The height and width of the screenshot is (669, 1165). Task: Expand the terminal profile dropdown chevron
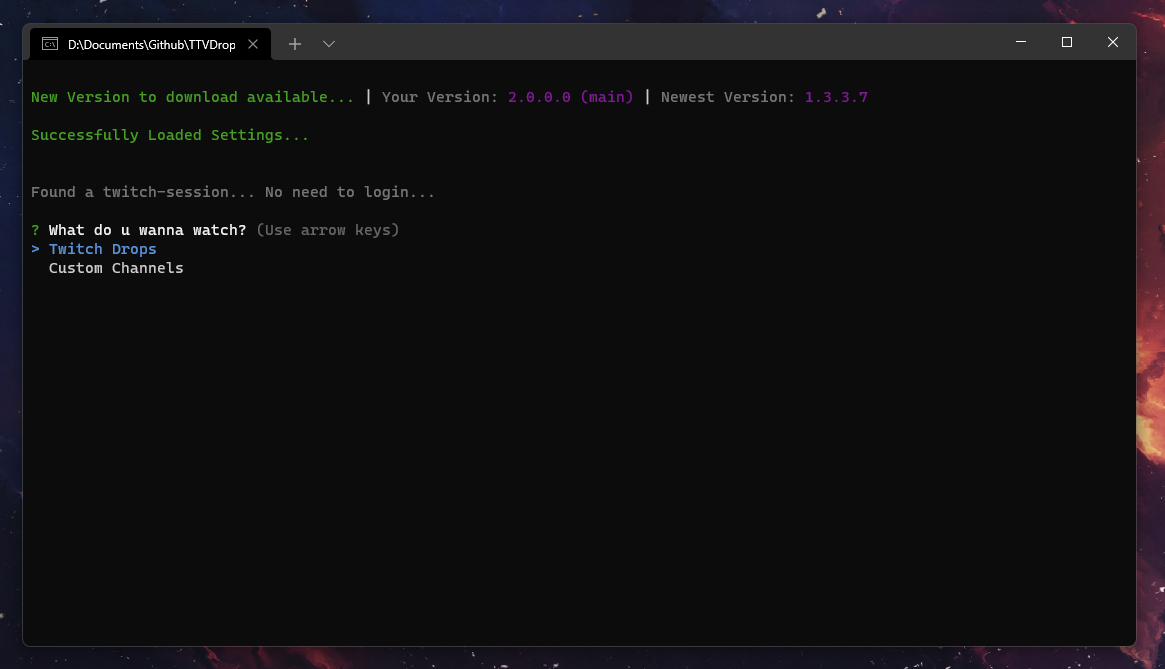329,44
